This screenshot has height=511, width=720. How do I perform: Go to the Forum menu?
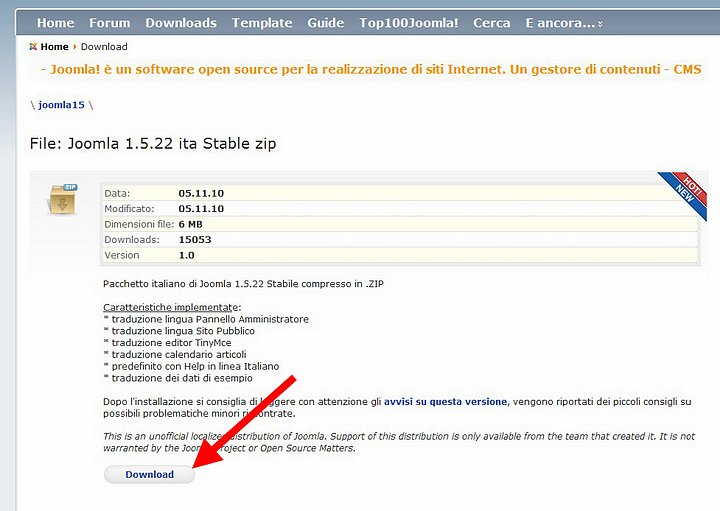coord(109,23)
